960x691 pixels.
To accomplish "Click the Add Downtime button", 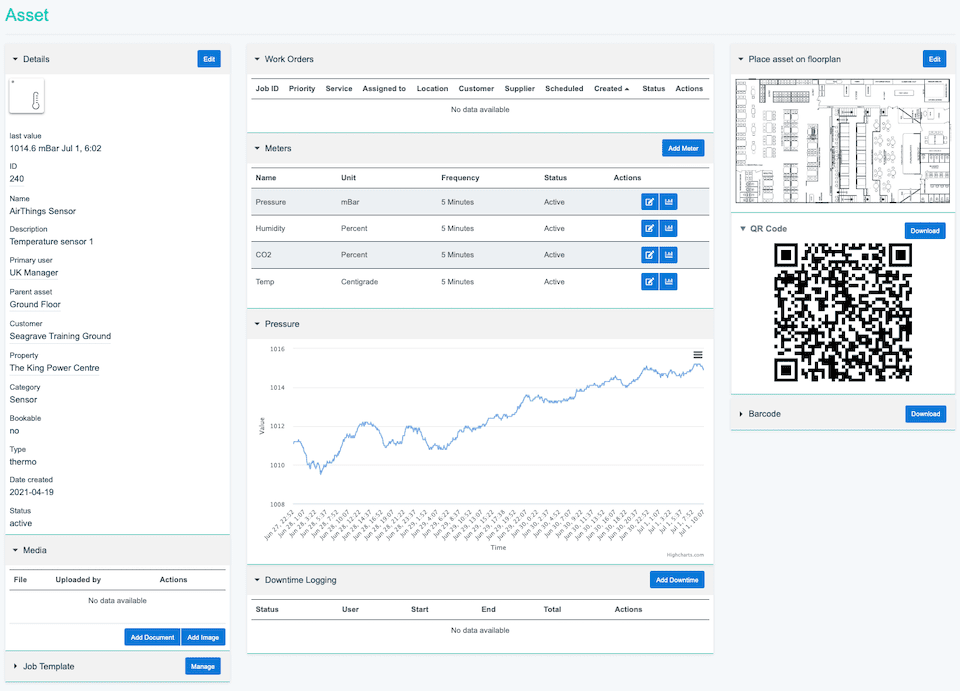I will pos(677,580).
